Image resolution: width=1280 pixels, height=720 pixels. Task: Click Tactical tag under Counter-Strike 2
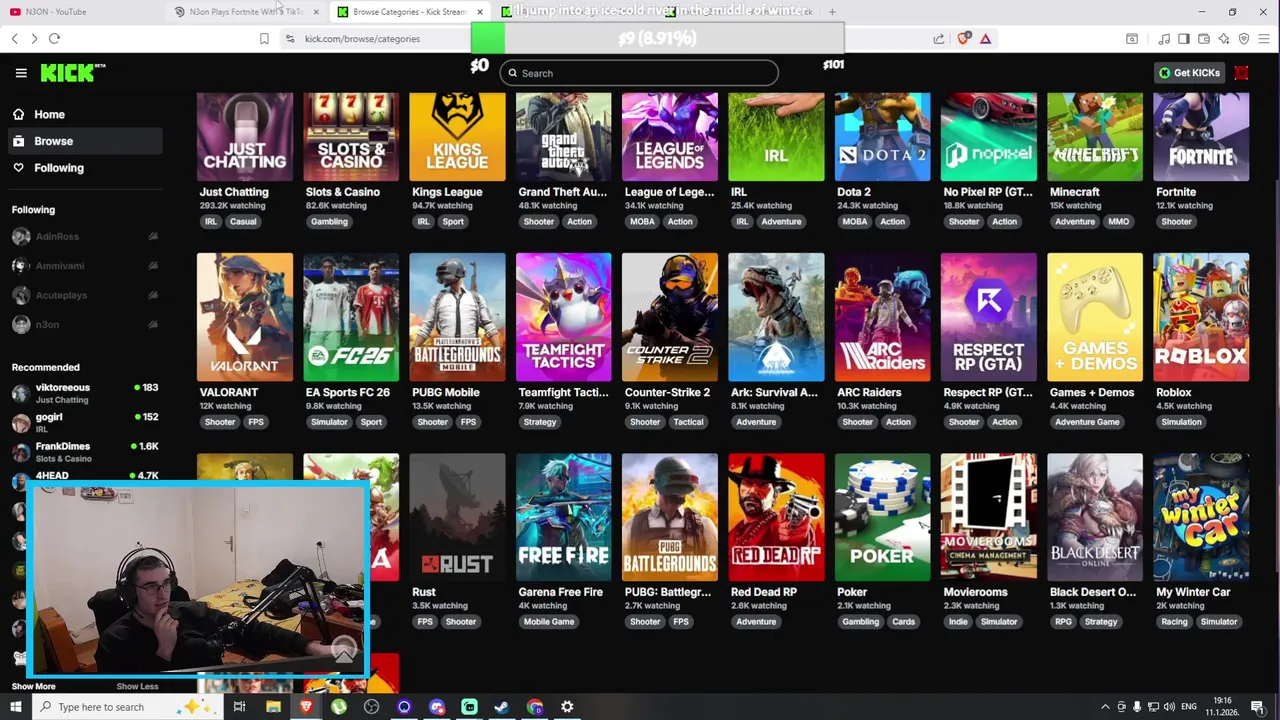(688, 422)
